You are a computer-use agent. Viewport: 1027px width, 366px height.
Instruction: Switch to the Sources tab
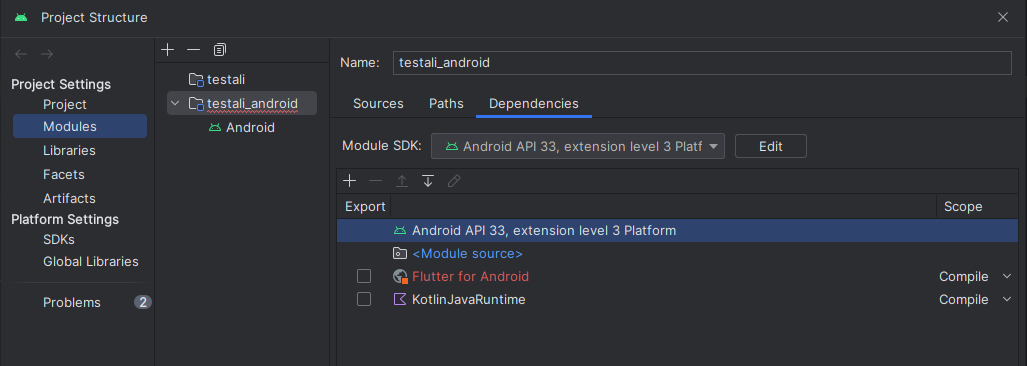tap(378, 103)
